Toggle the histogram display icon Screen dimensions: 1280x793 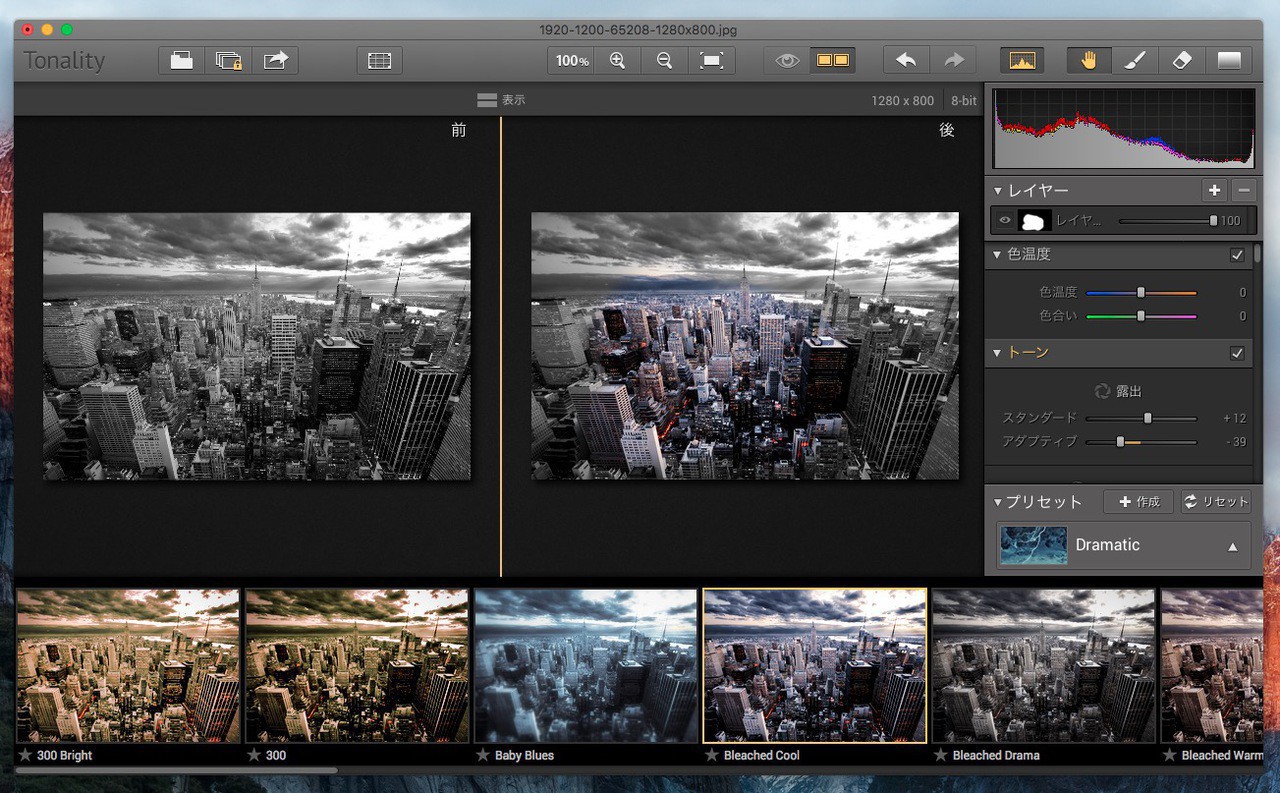coord(1022,61)
